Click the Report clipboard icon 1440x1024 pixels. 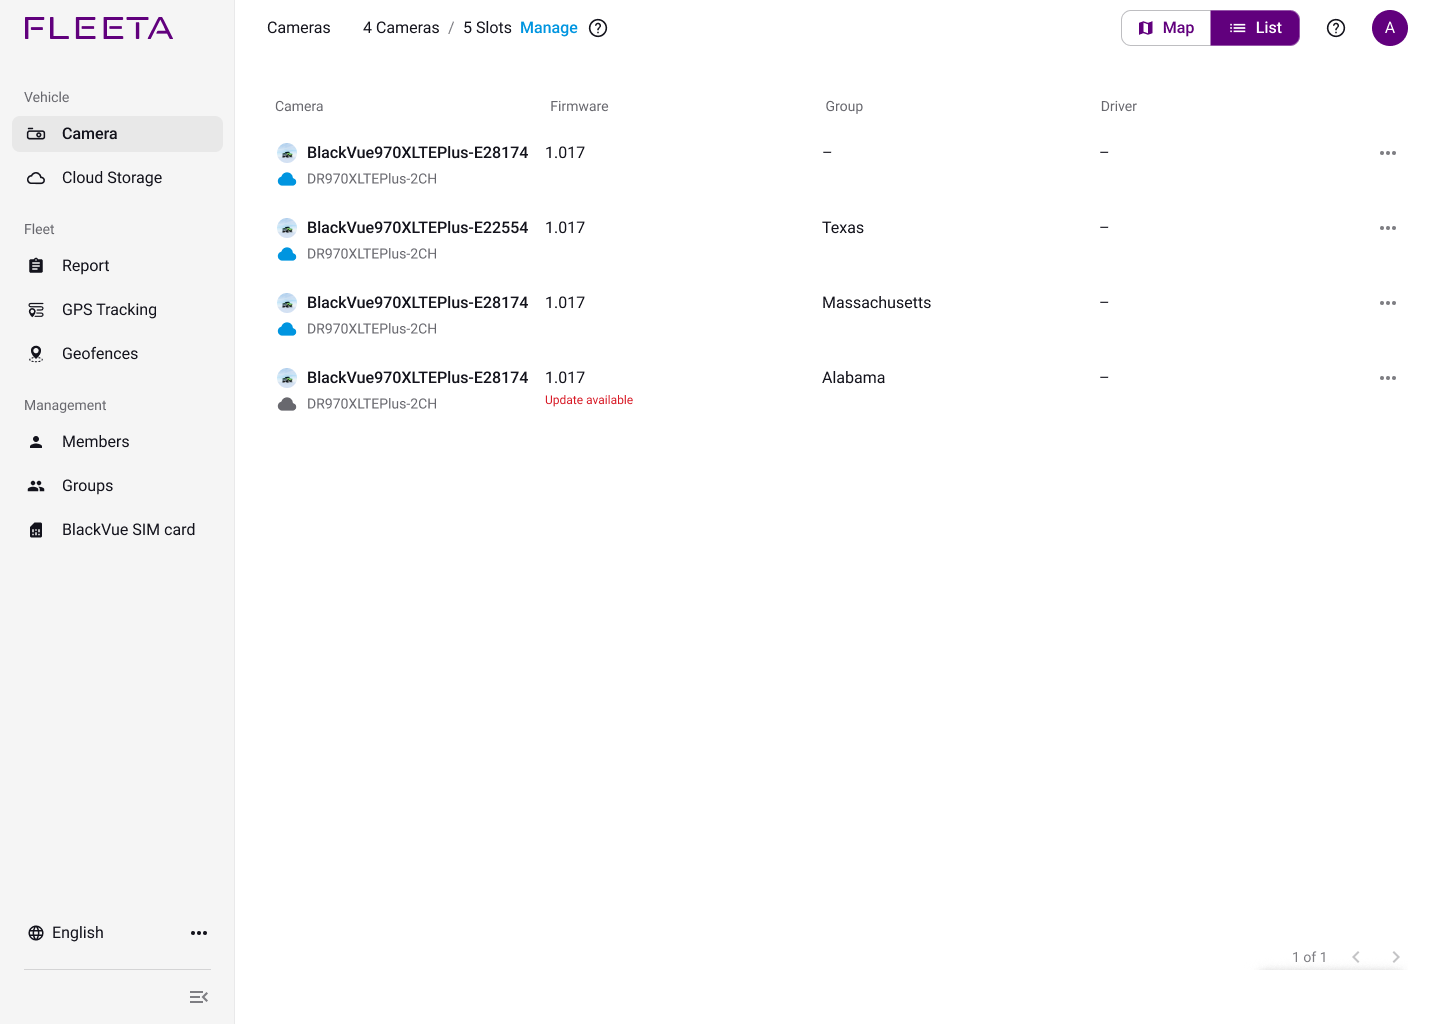coord(36,266)
